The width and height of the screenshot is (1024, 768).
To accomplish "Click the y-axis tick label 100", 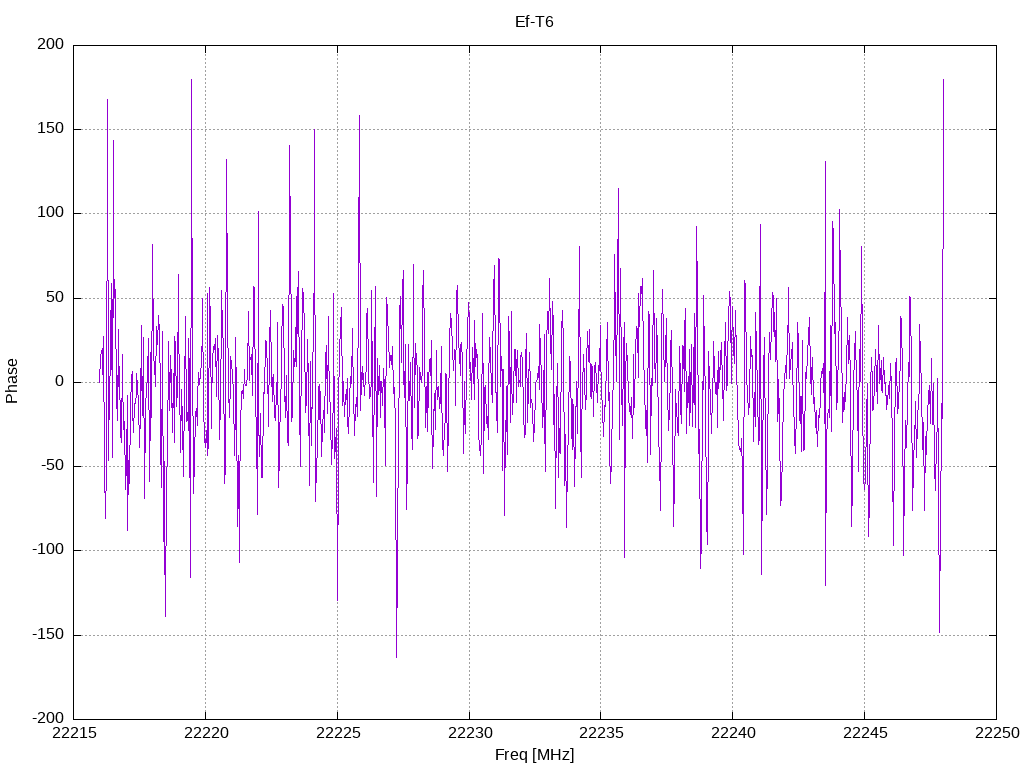I will 51,213.
